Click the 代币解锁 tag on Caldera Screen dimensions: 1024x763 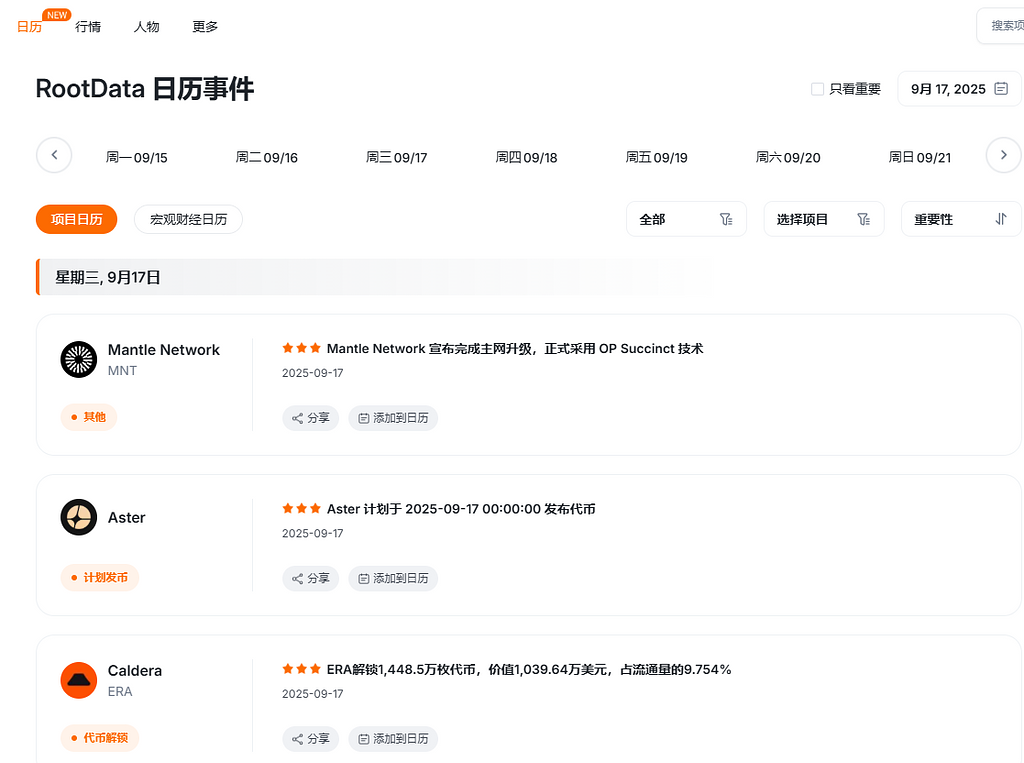pos(100,738)
